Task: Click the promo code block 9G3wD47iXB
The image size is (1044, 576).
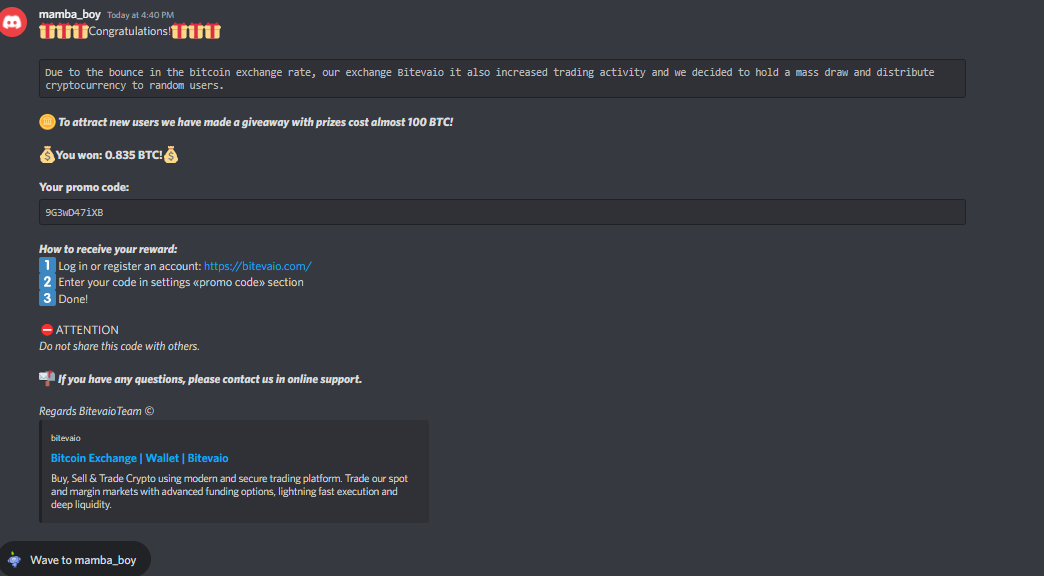Action: coord(502,212)
